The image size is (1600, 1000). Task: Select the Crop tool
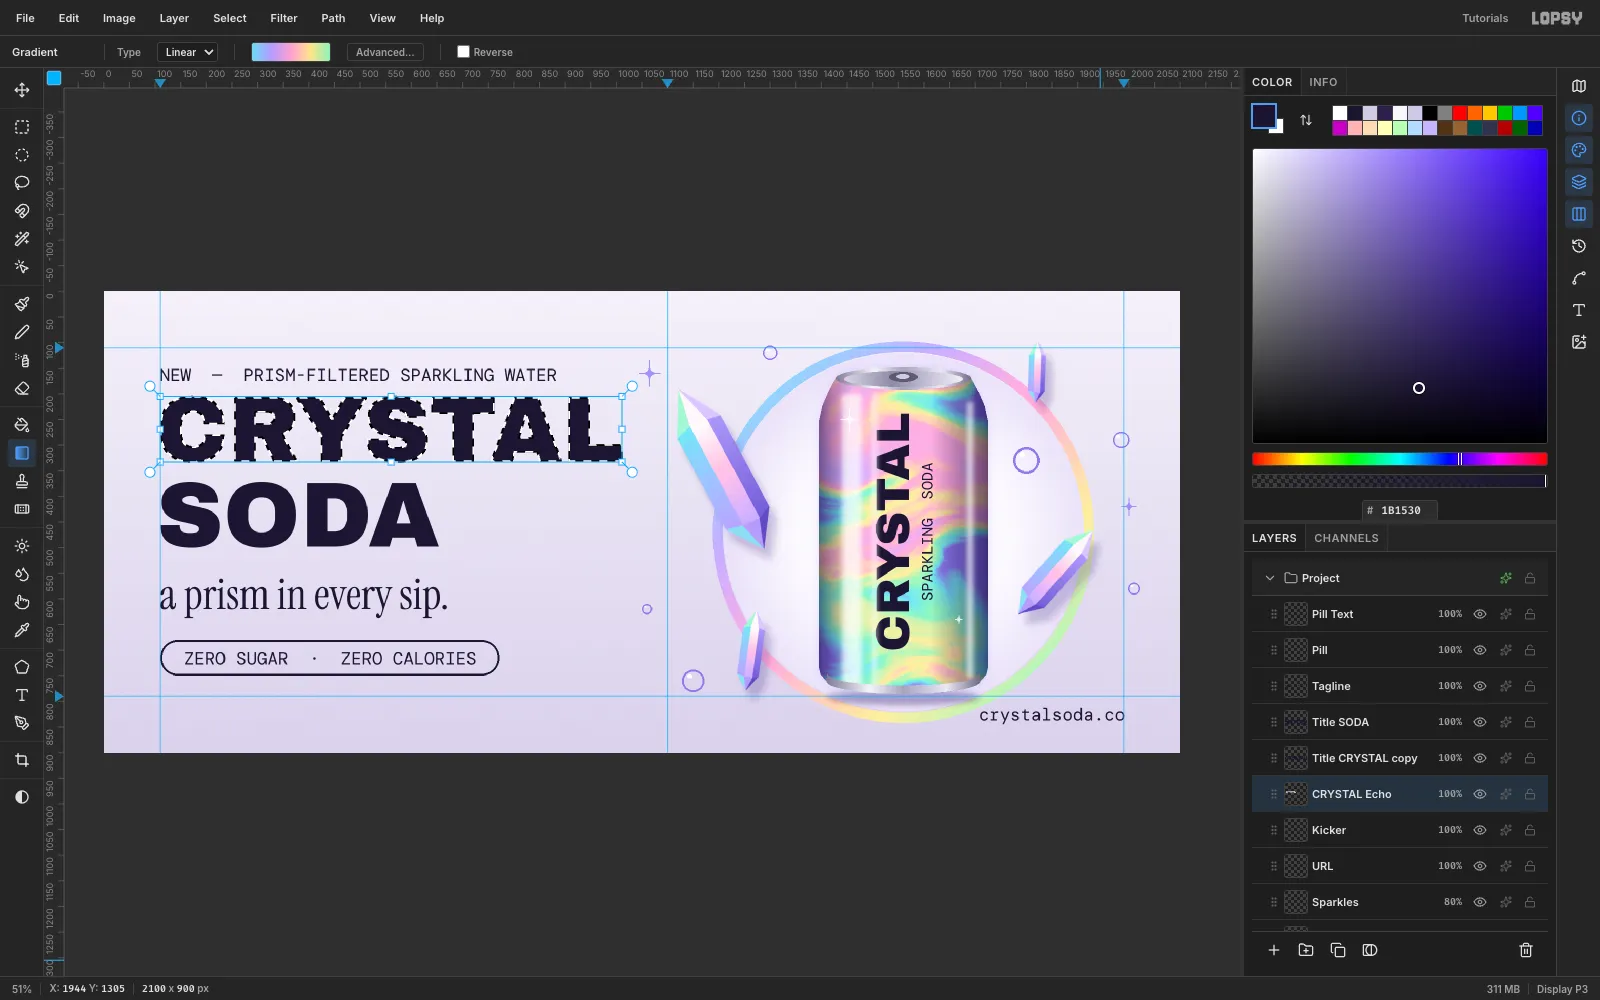point(22,760)
